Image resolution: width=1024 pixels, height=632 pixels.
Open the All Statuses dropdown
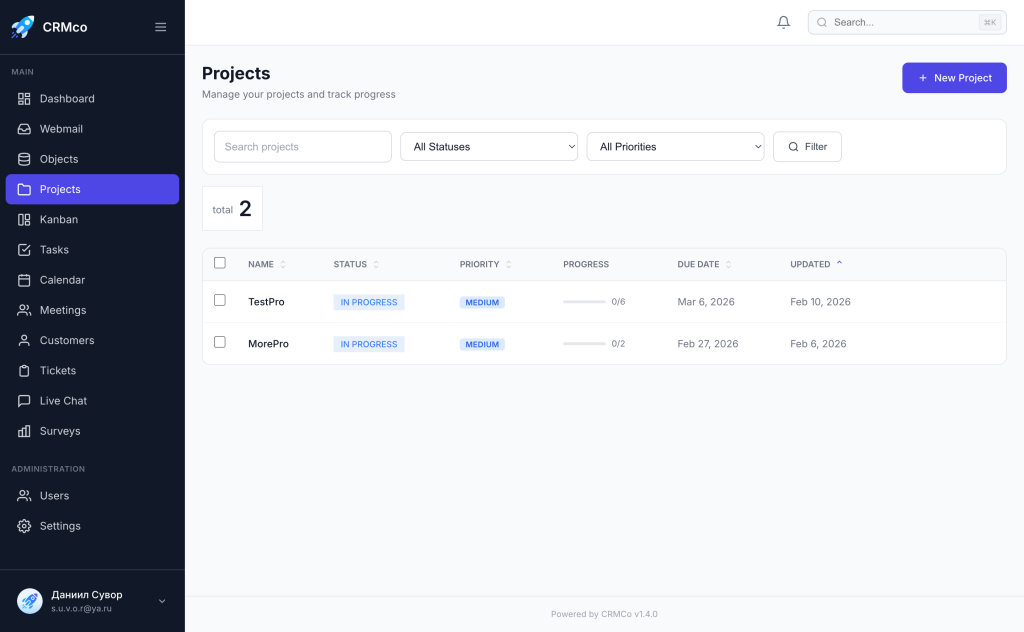(x=489, y=147)
